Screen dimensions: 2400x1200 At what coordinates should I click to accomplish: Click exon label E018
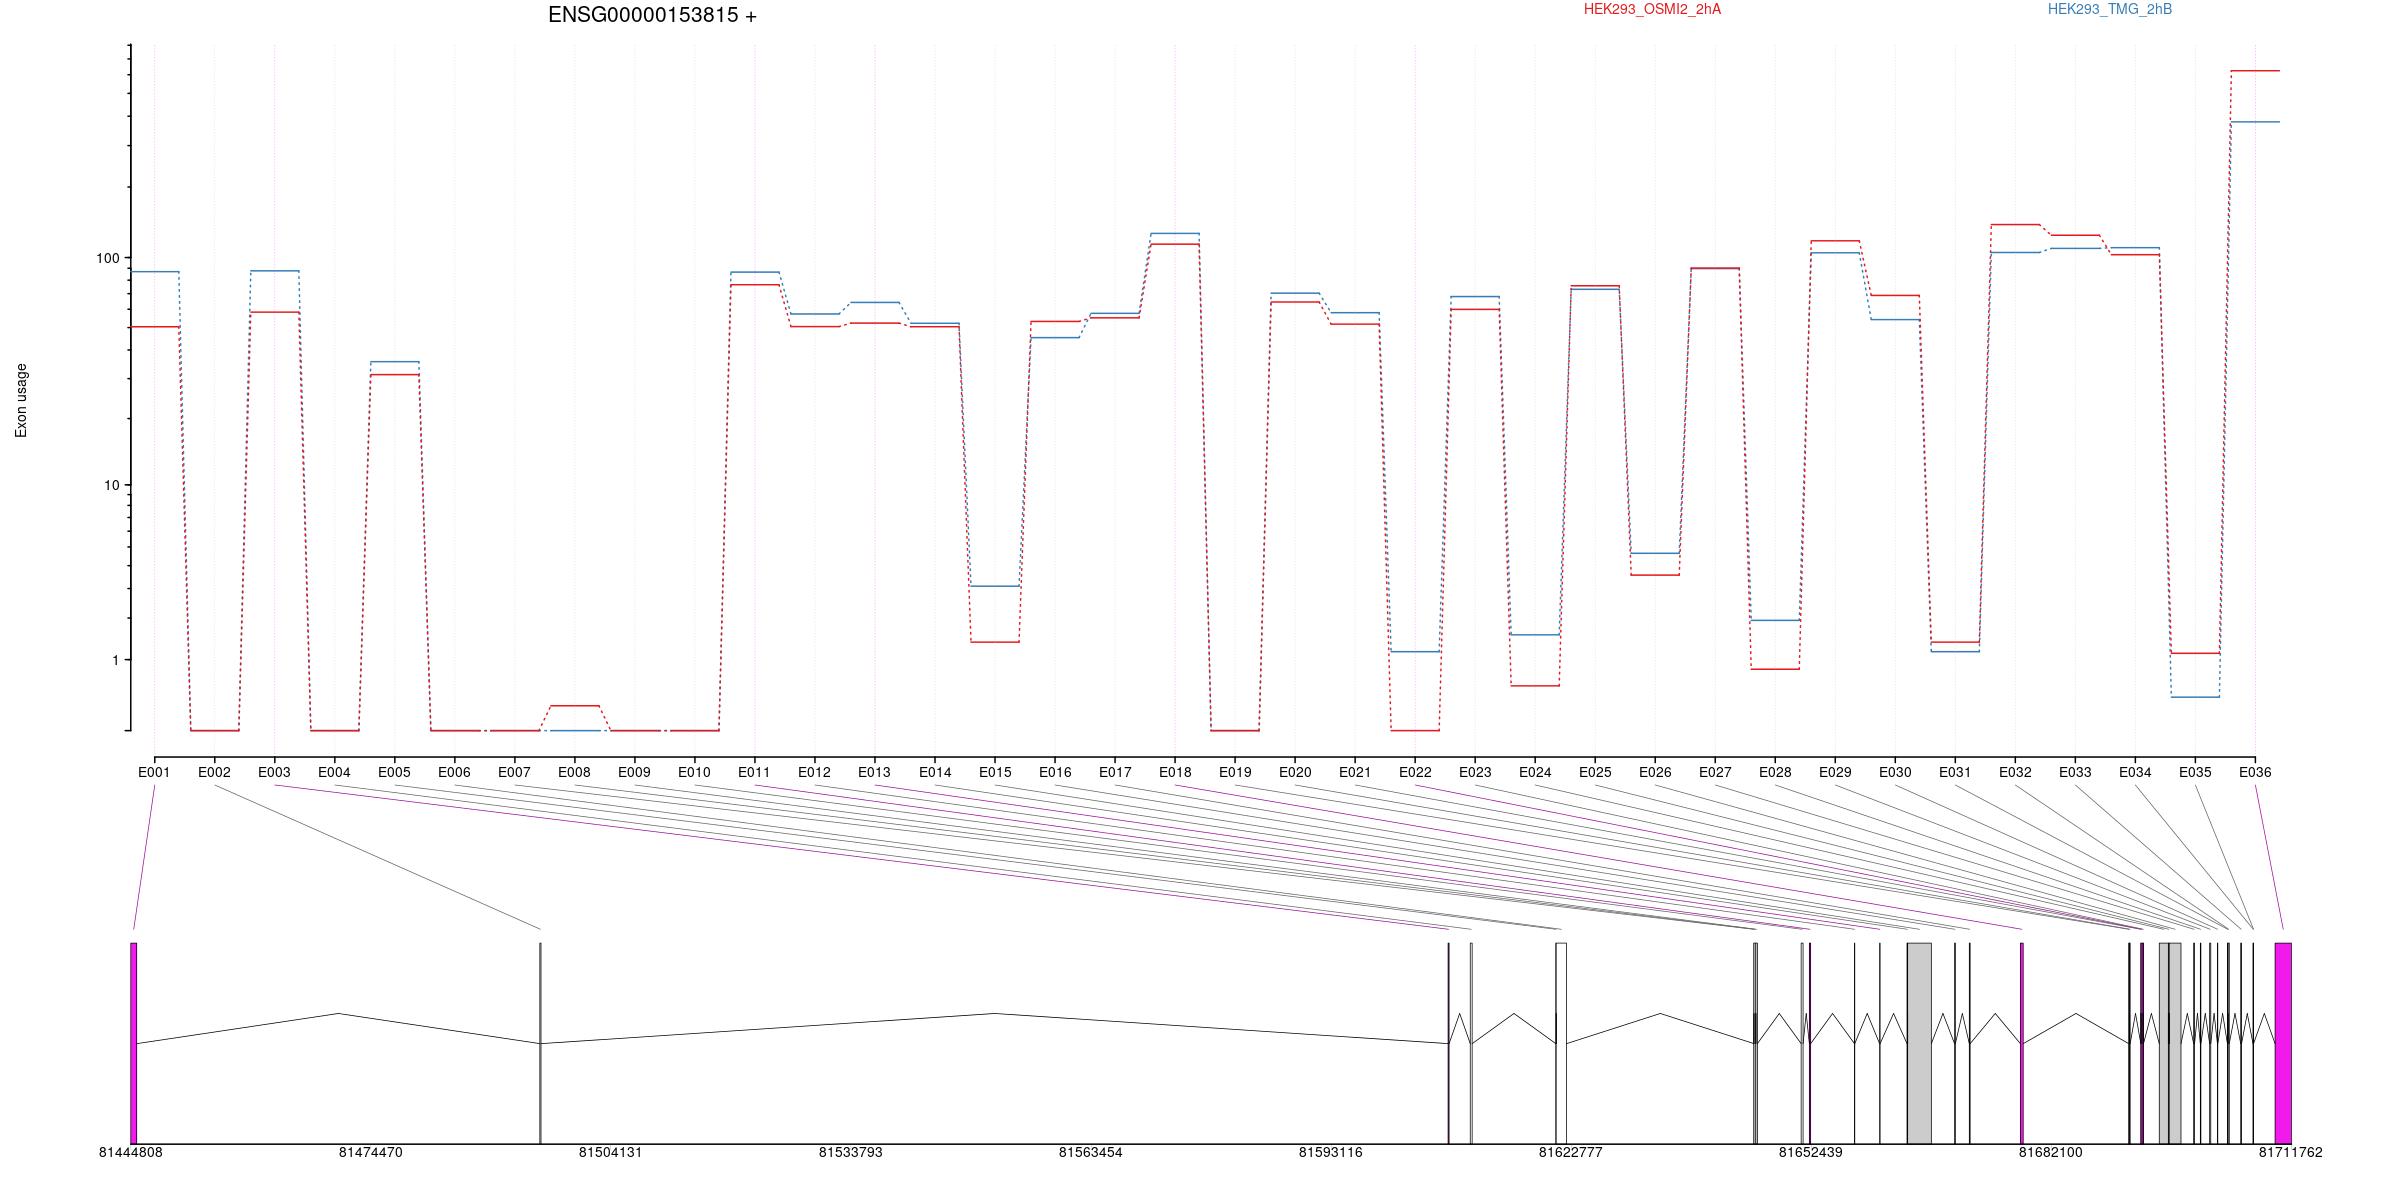tap(1175, 772)
